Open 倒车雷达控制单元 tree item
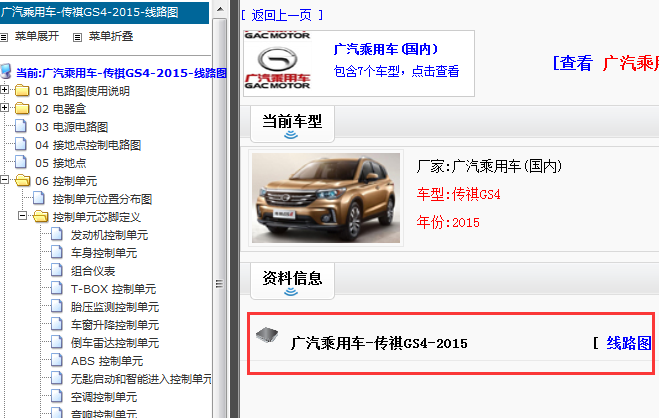The width and height of the screenshot is (659, 418). click(115, 344)
